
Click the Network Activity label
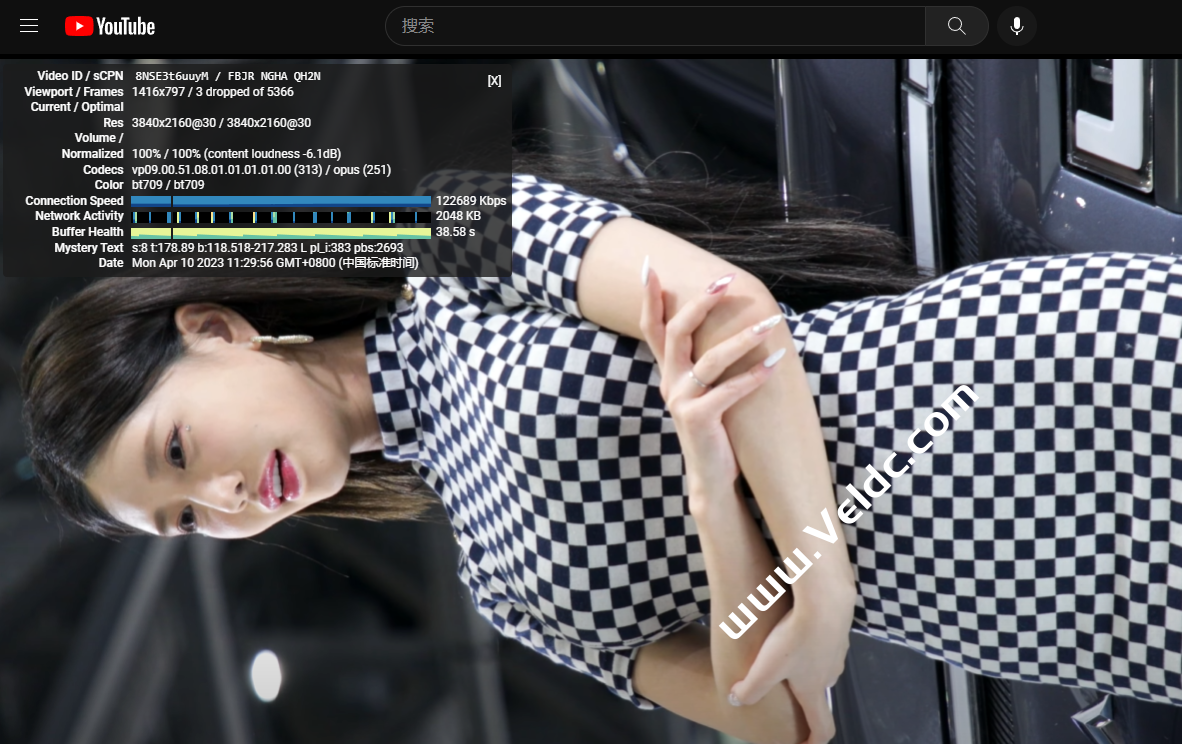[79, 216]
